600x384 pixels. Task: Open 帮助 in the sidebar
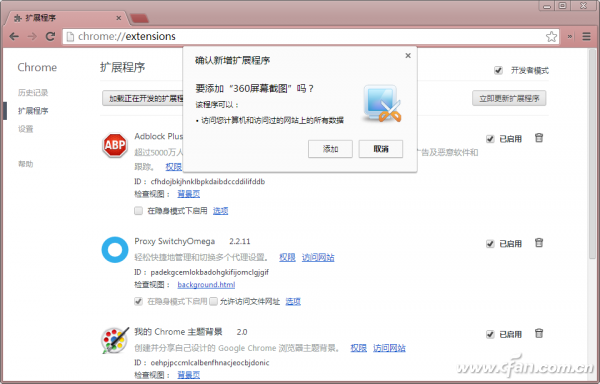pyautogui.click(x=26, y=164)
